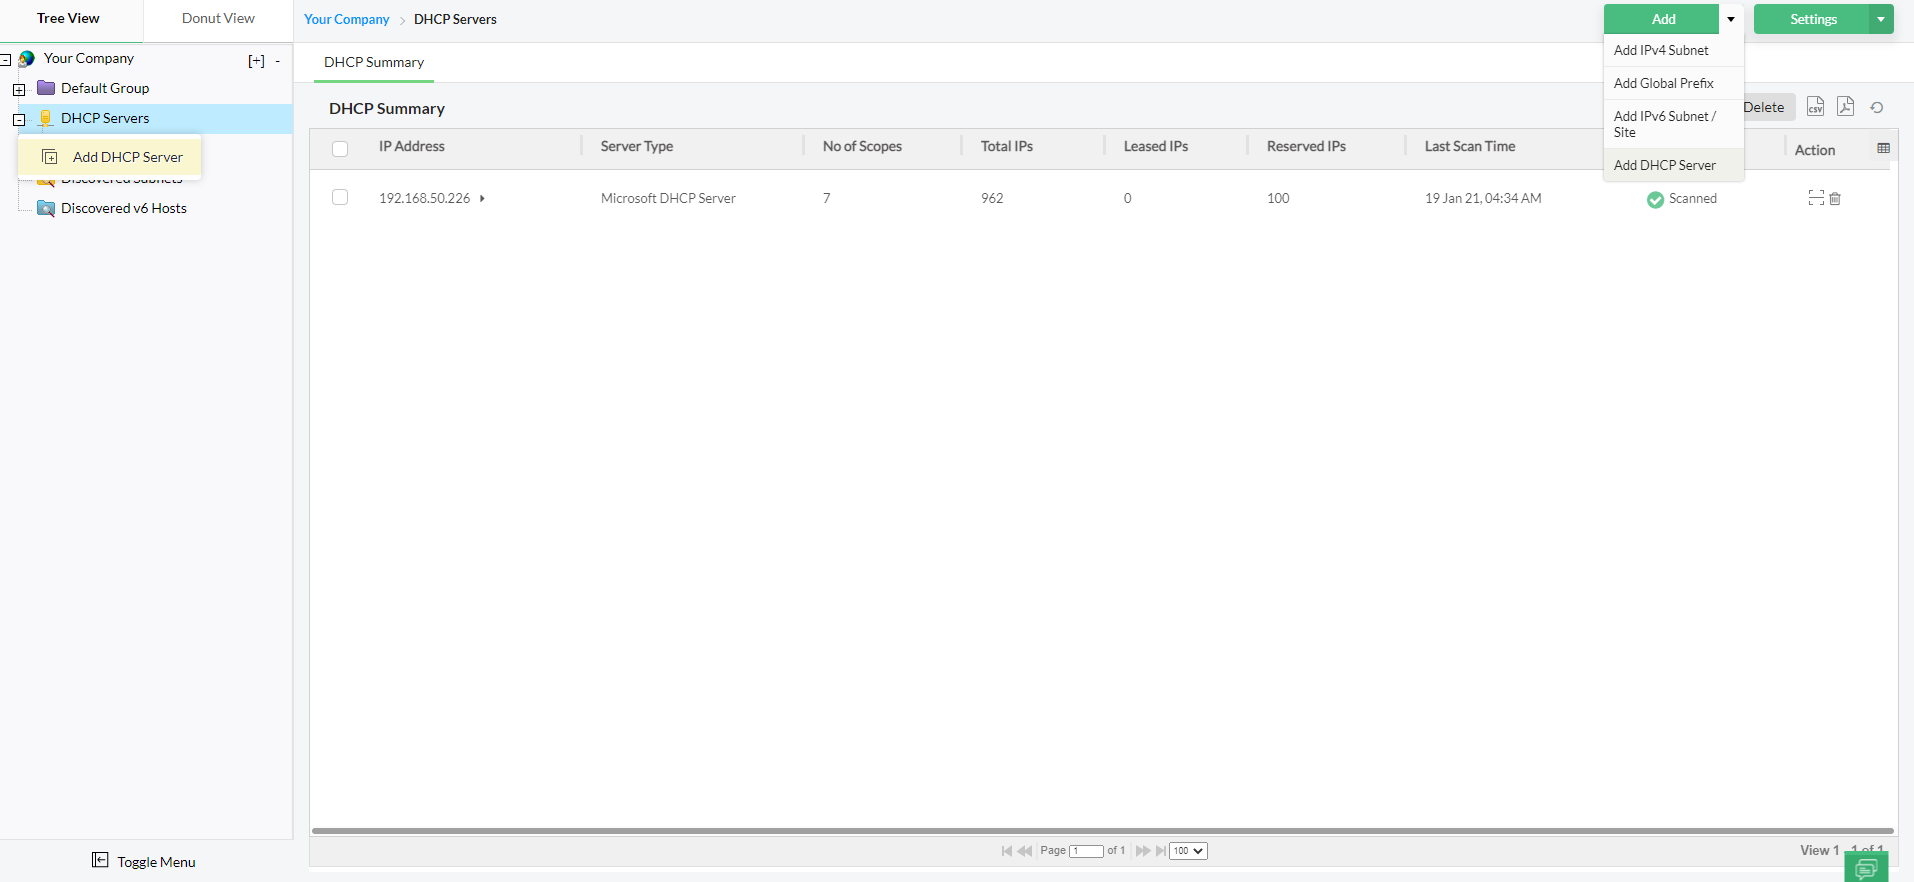Click the Default Group folder icon
Screen dimensions: 1914x882
[46, 88]
